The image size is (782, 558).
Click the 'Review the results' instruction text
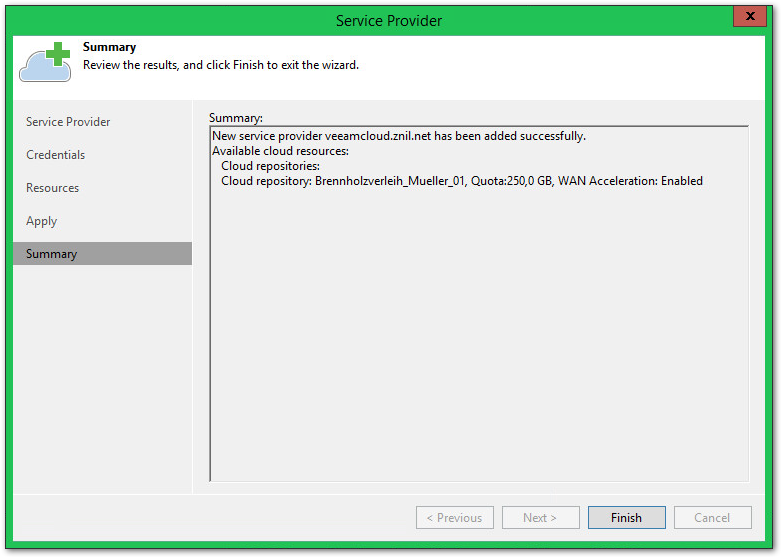pyautogui.click(x=220, y=65)
